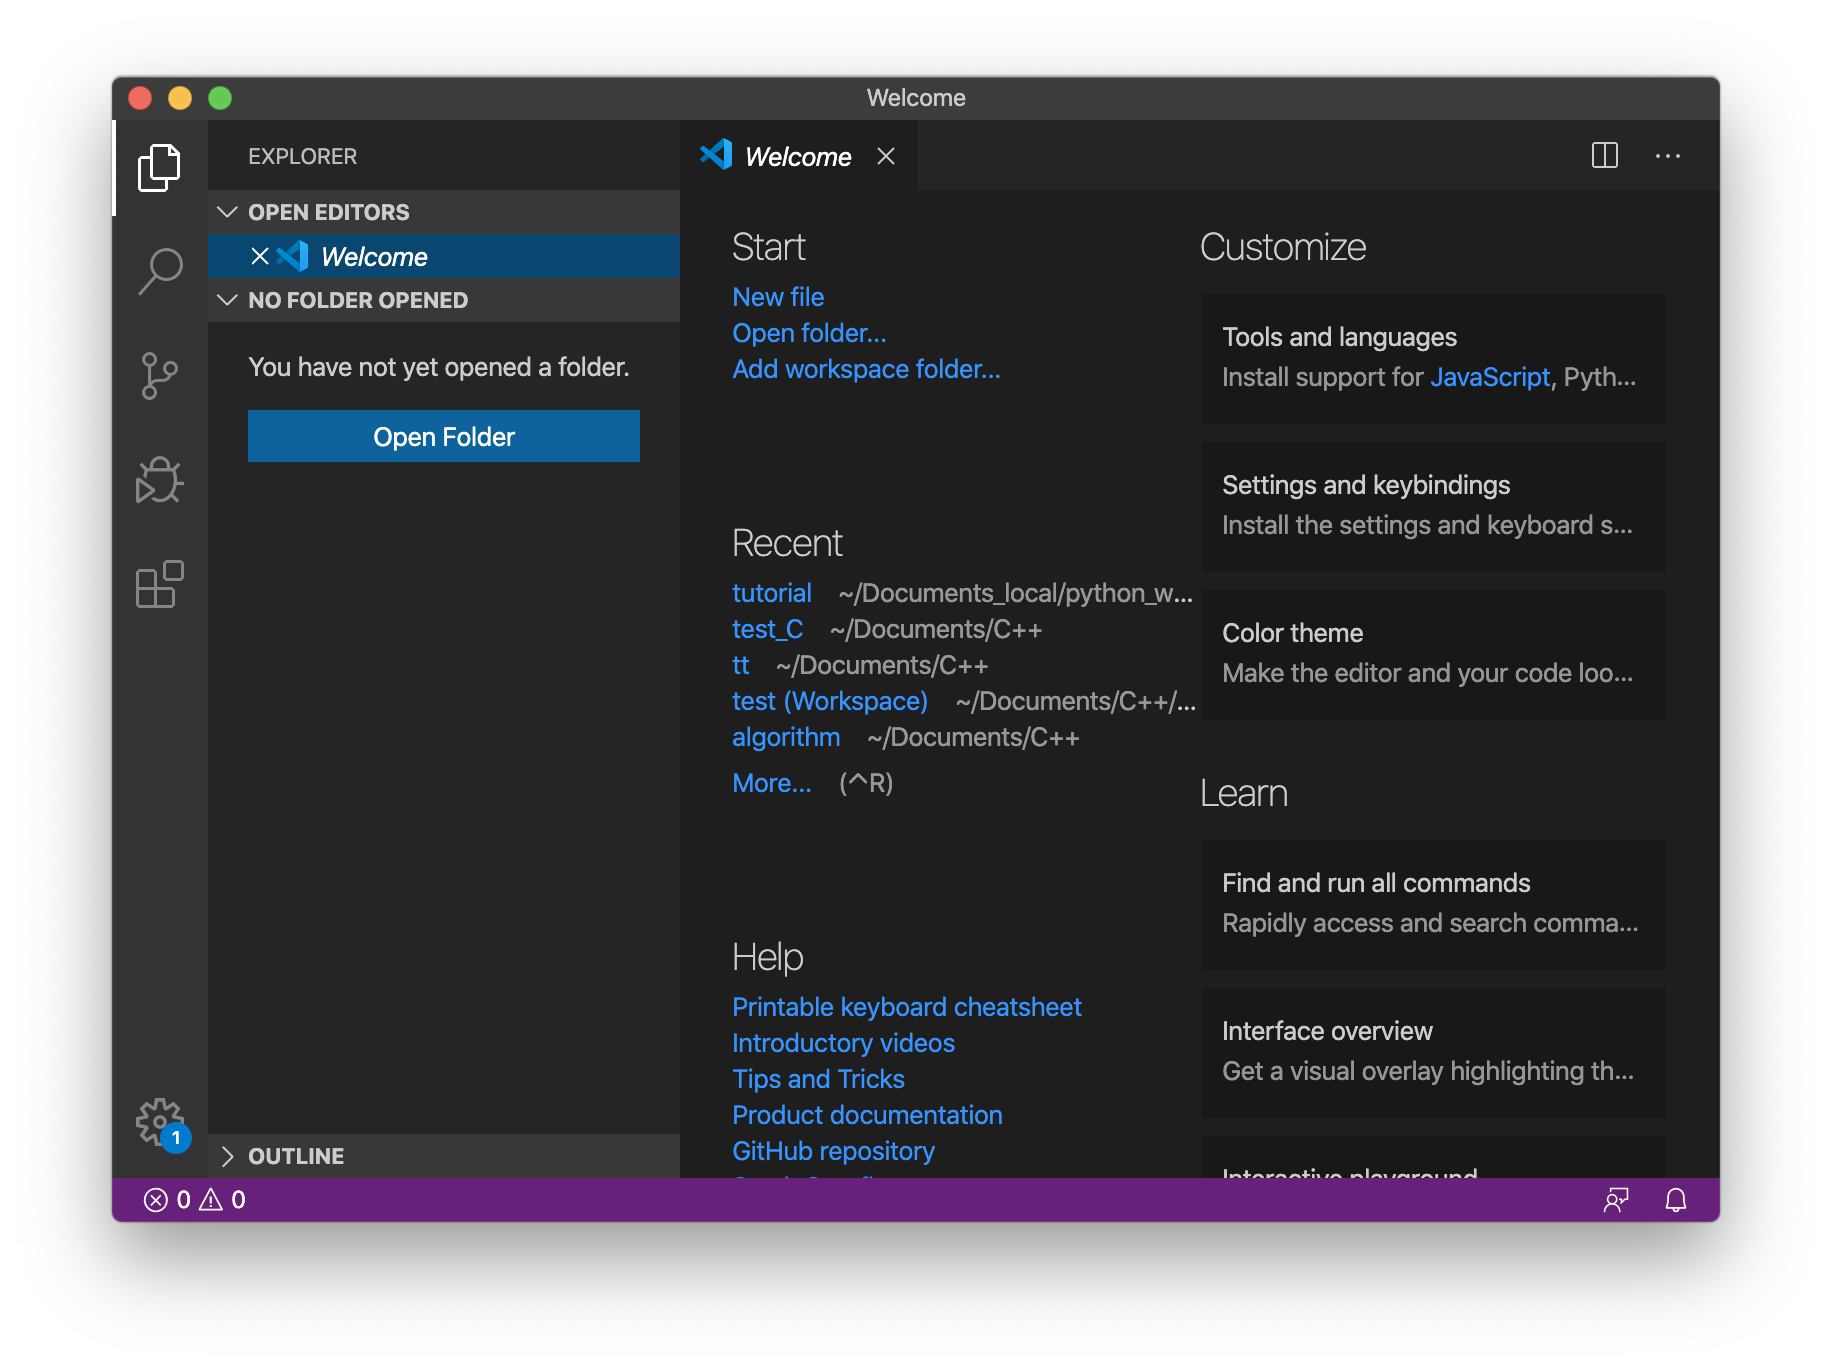Open the Run and Debug view icon
This screenshot has height=1370, width=1832.
coord(159,480)
